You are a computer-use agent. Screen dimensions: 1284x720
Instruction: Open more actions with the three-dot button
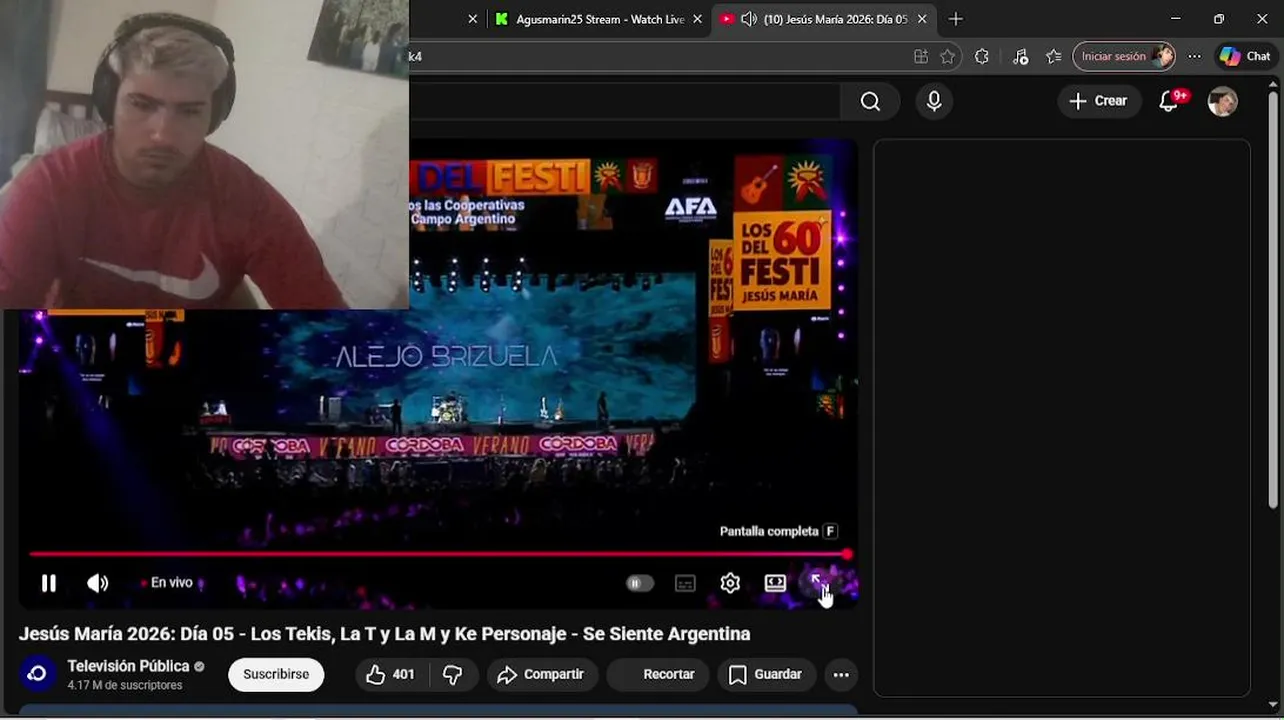[x=841, y=675]
